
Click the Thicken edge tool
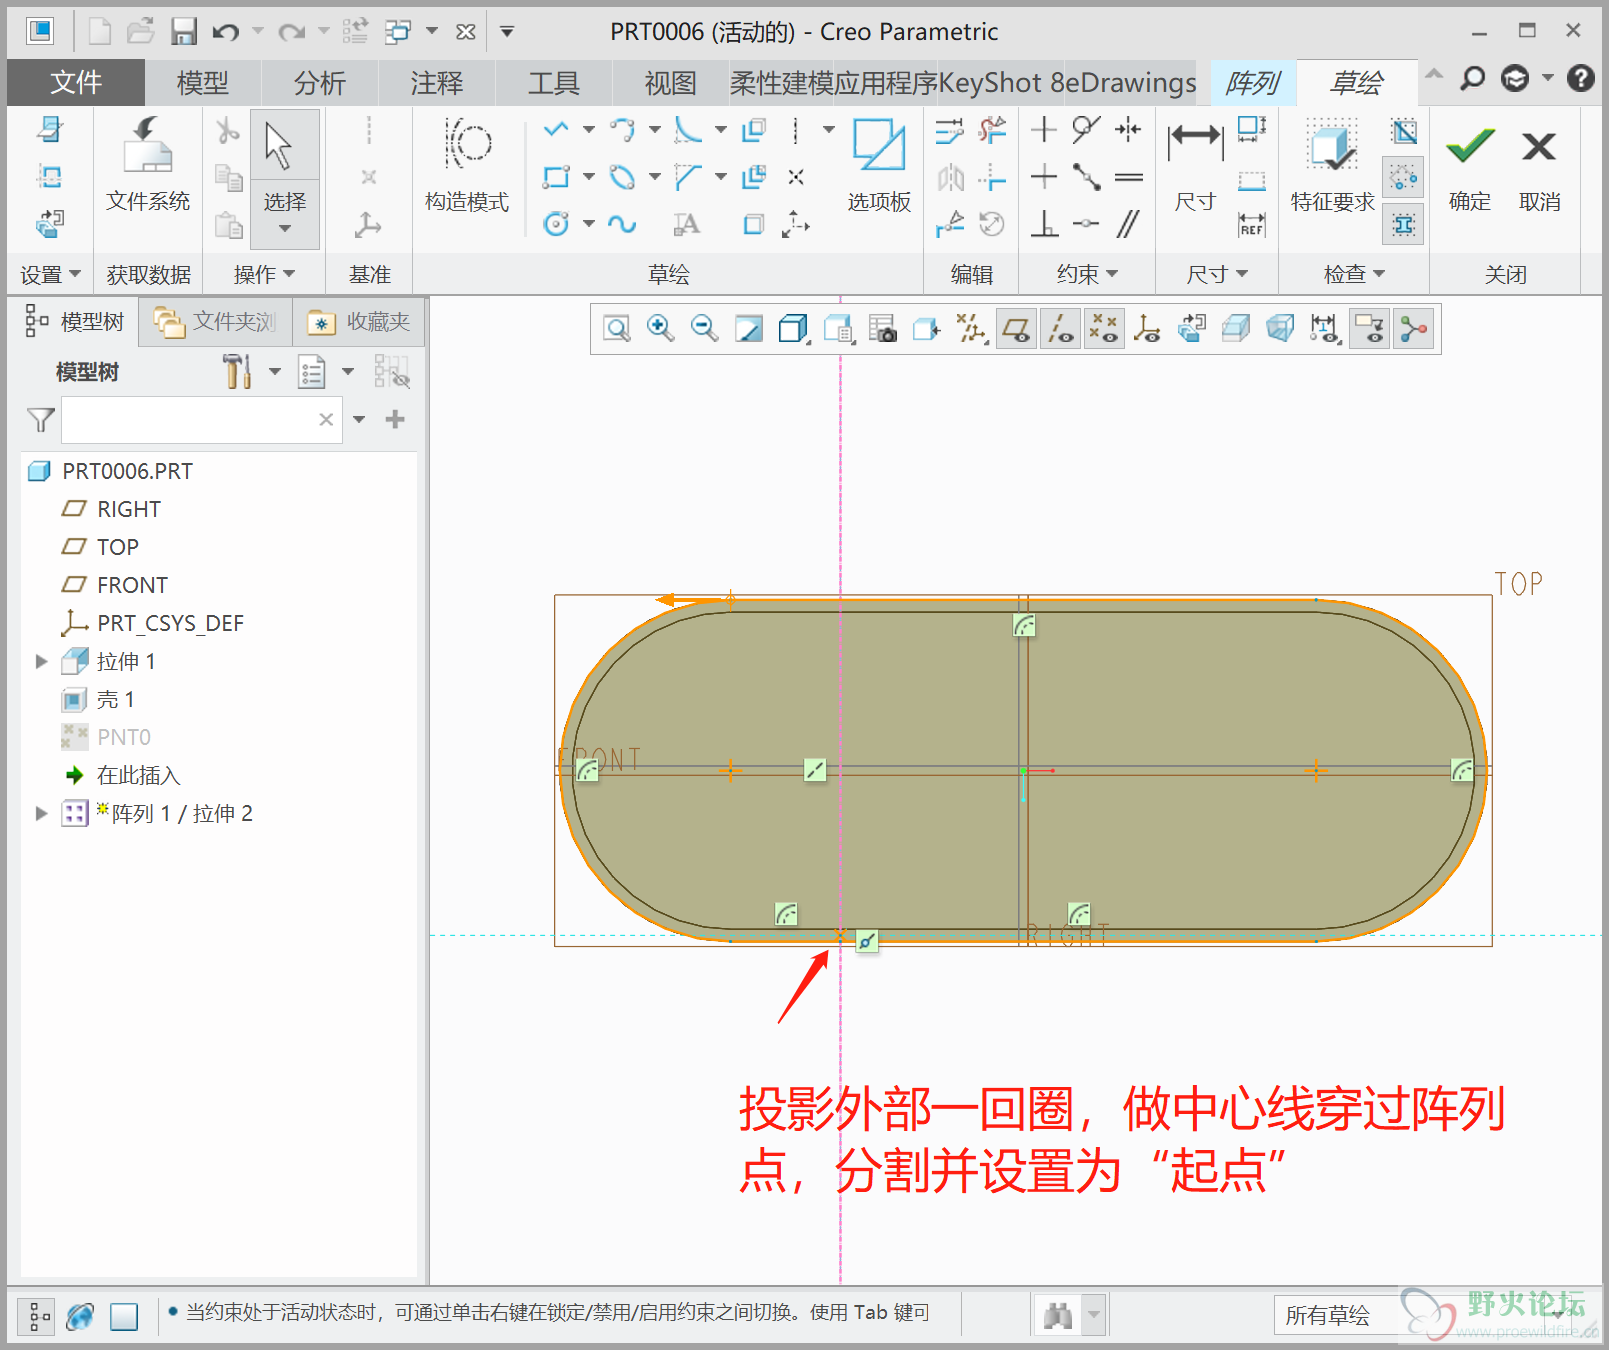[754, 177]
